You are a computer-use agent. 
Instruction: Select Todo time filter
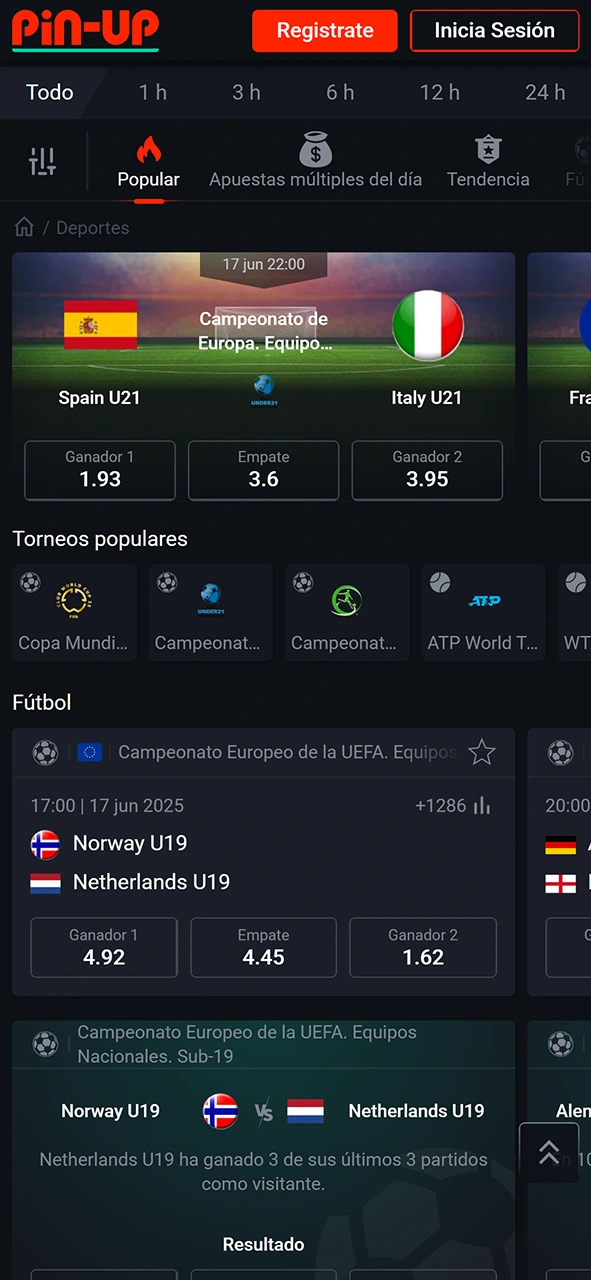tap(50, 92)
